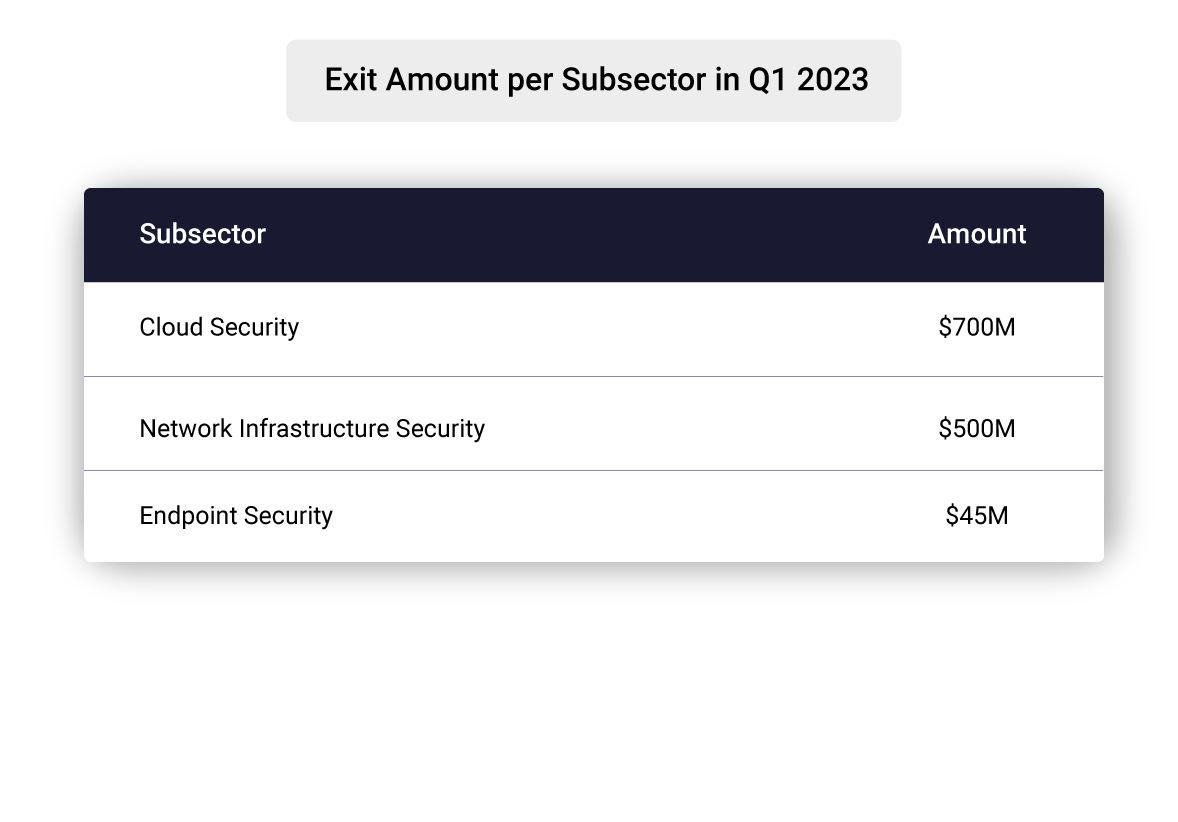This screenshot has height=822, width=1178.
Task: Click the word "Cloud" in the first row
Action: [x=168, y=327]
